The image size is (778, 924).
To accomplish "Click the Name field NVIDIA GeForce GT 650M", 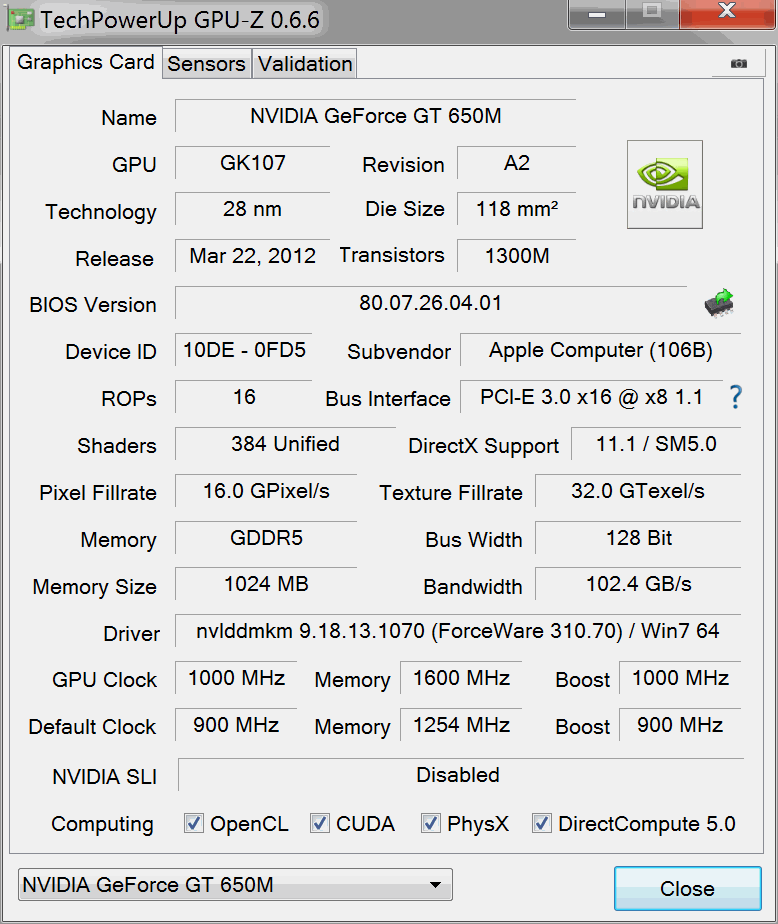I will point(375,116).
